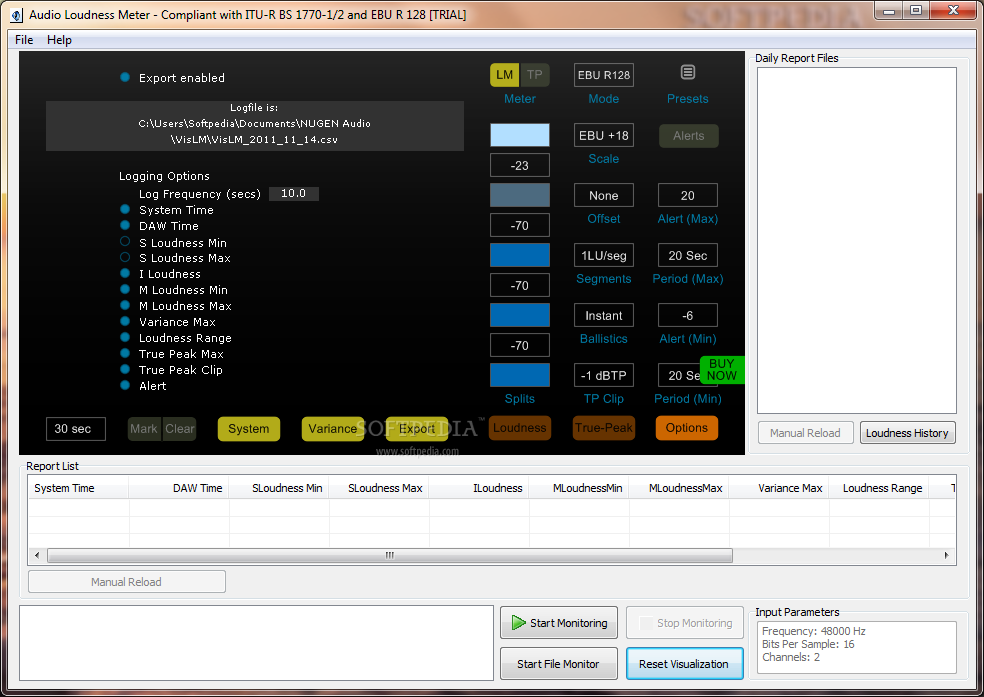Toggle System Time logging option

(x=125, y=210)
